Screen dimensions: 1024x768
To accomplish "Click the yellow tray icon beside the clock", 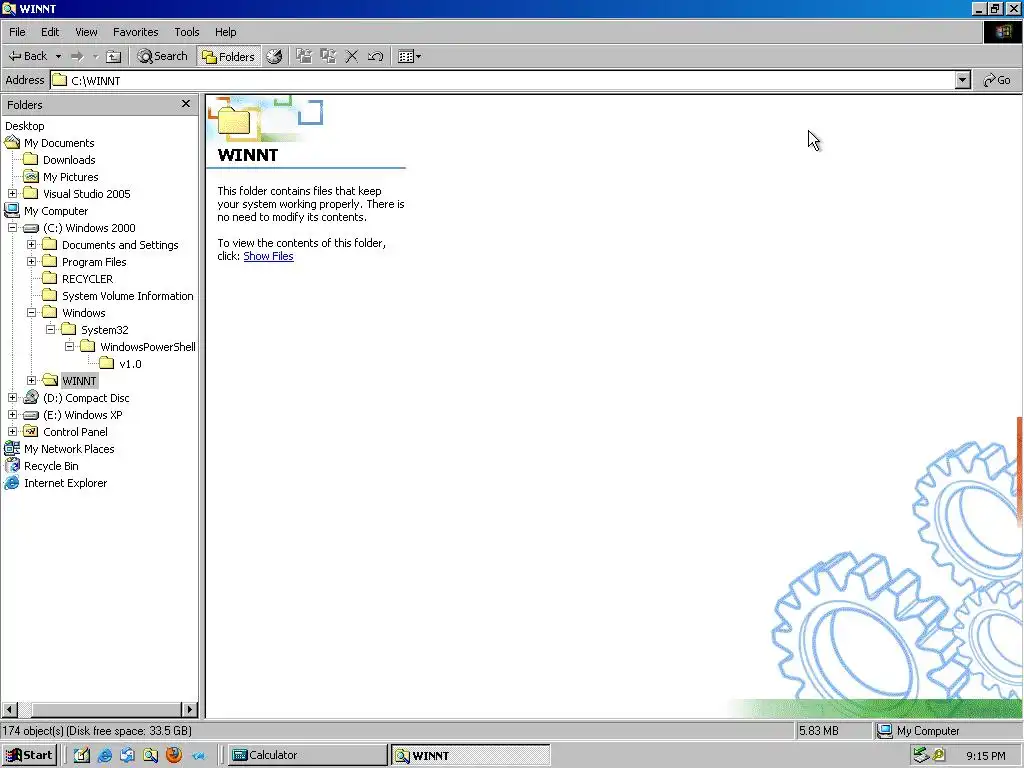I will tap(938, 756).
